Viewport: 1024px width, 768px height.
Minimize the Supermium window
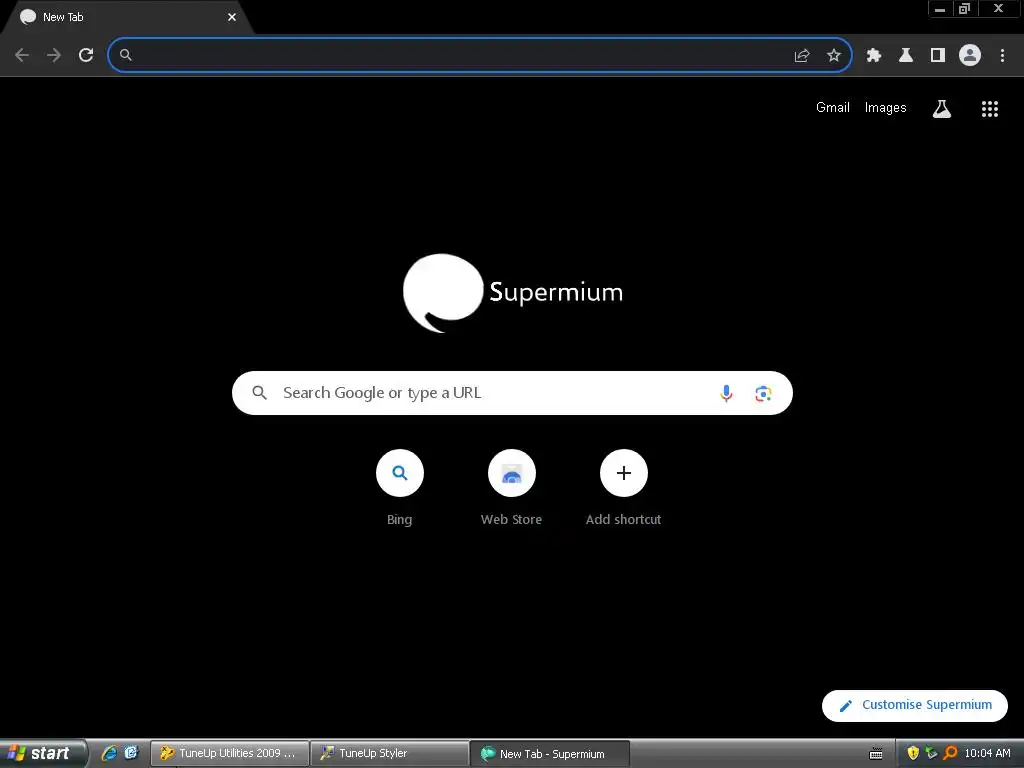pos(940,9)
